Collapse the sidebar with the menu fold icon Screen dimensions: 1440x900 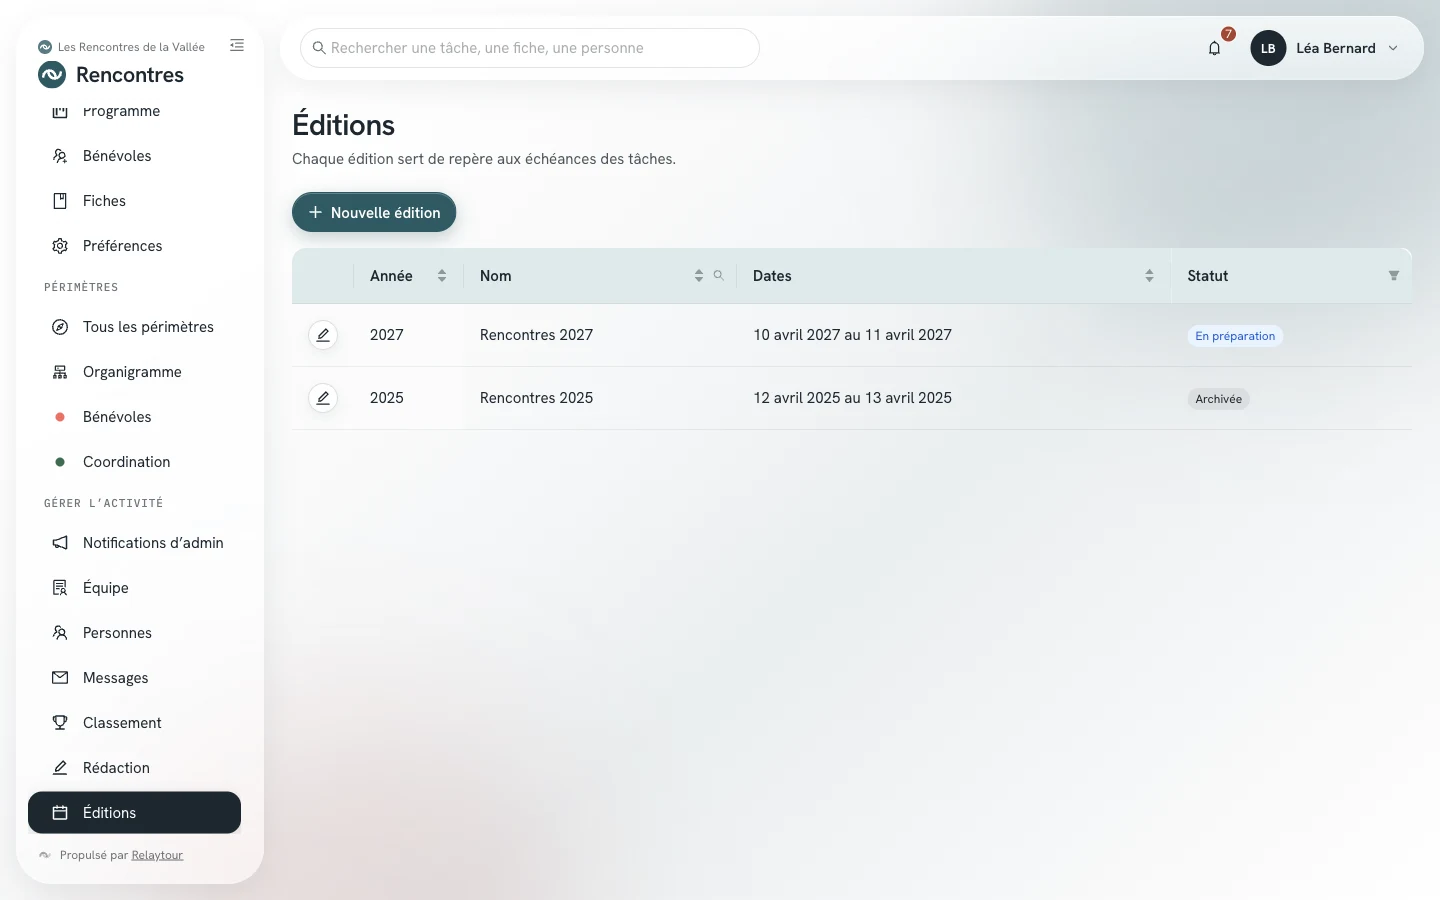click(x=237, y=45)
